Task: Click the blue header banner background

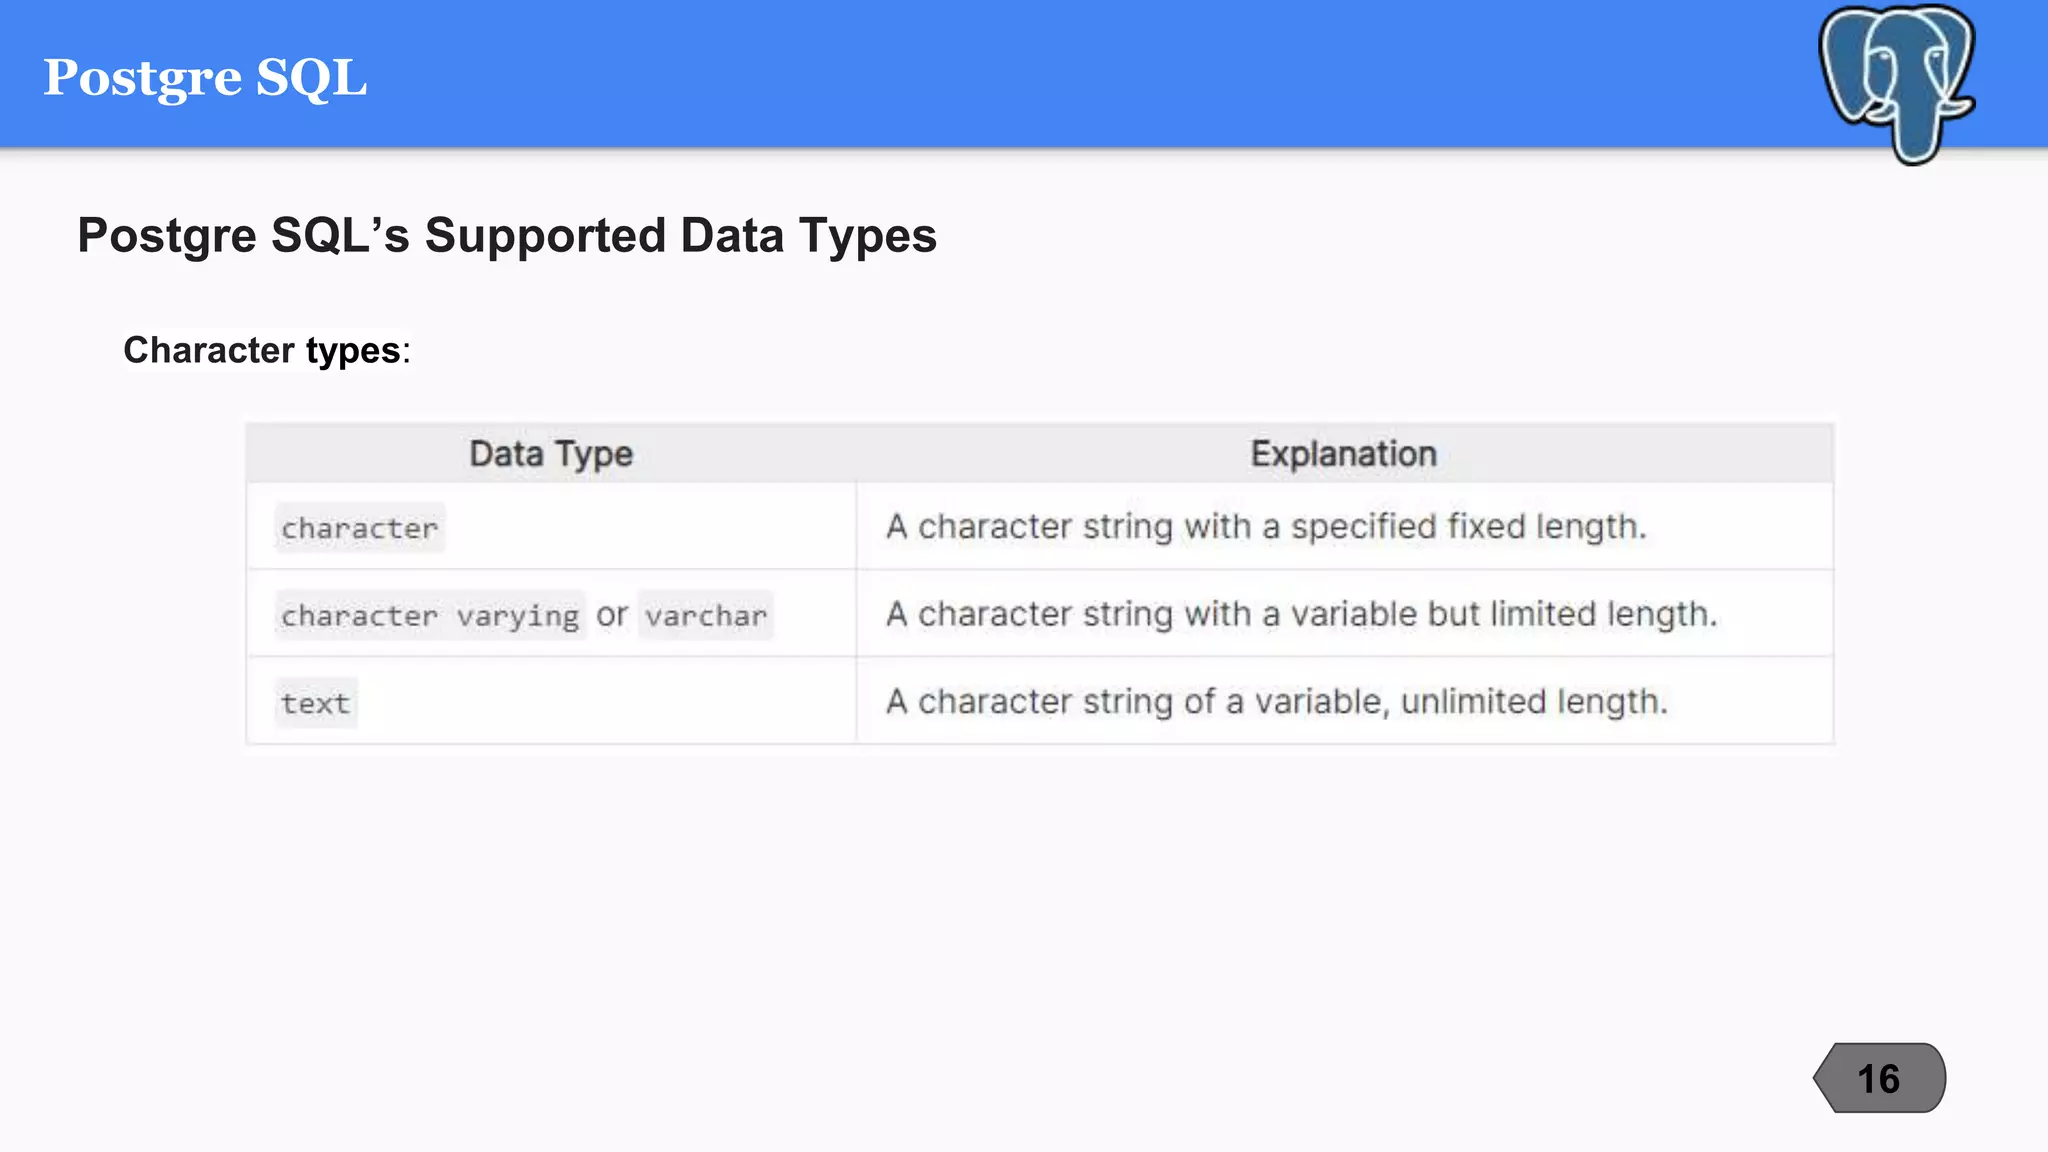Action: click(1000, 74)
